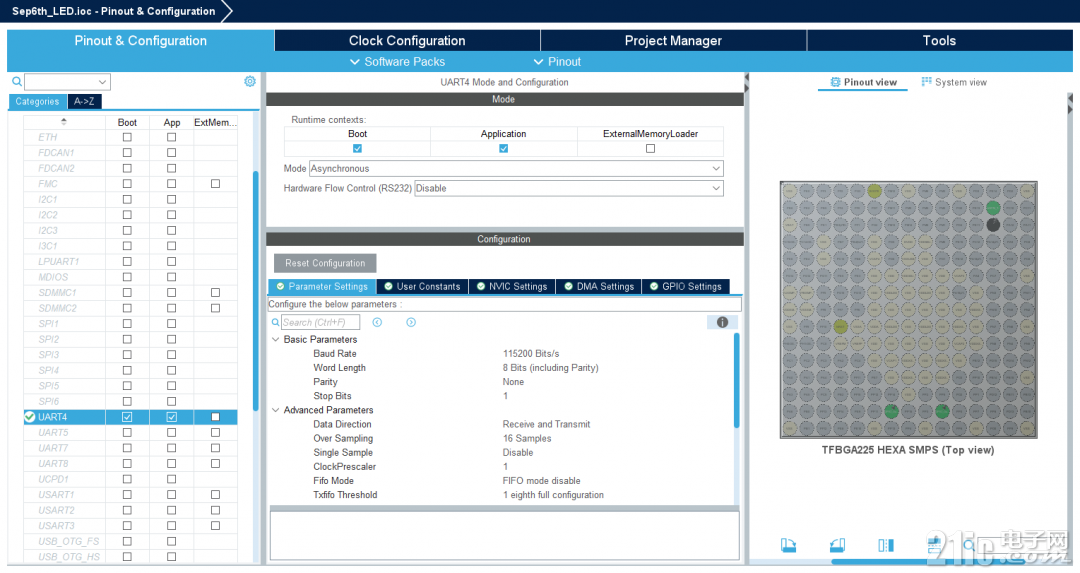Open the peripheral search combo box

coord(68,82)
